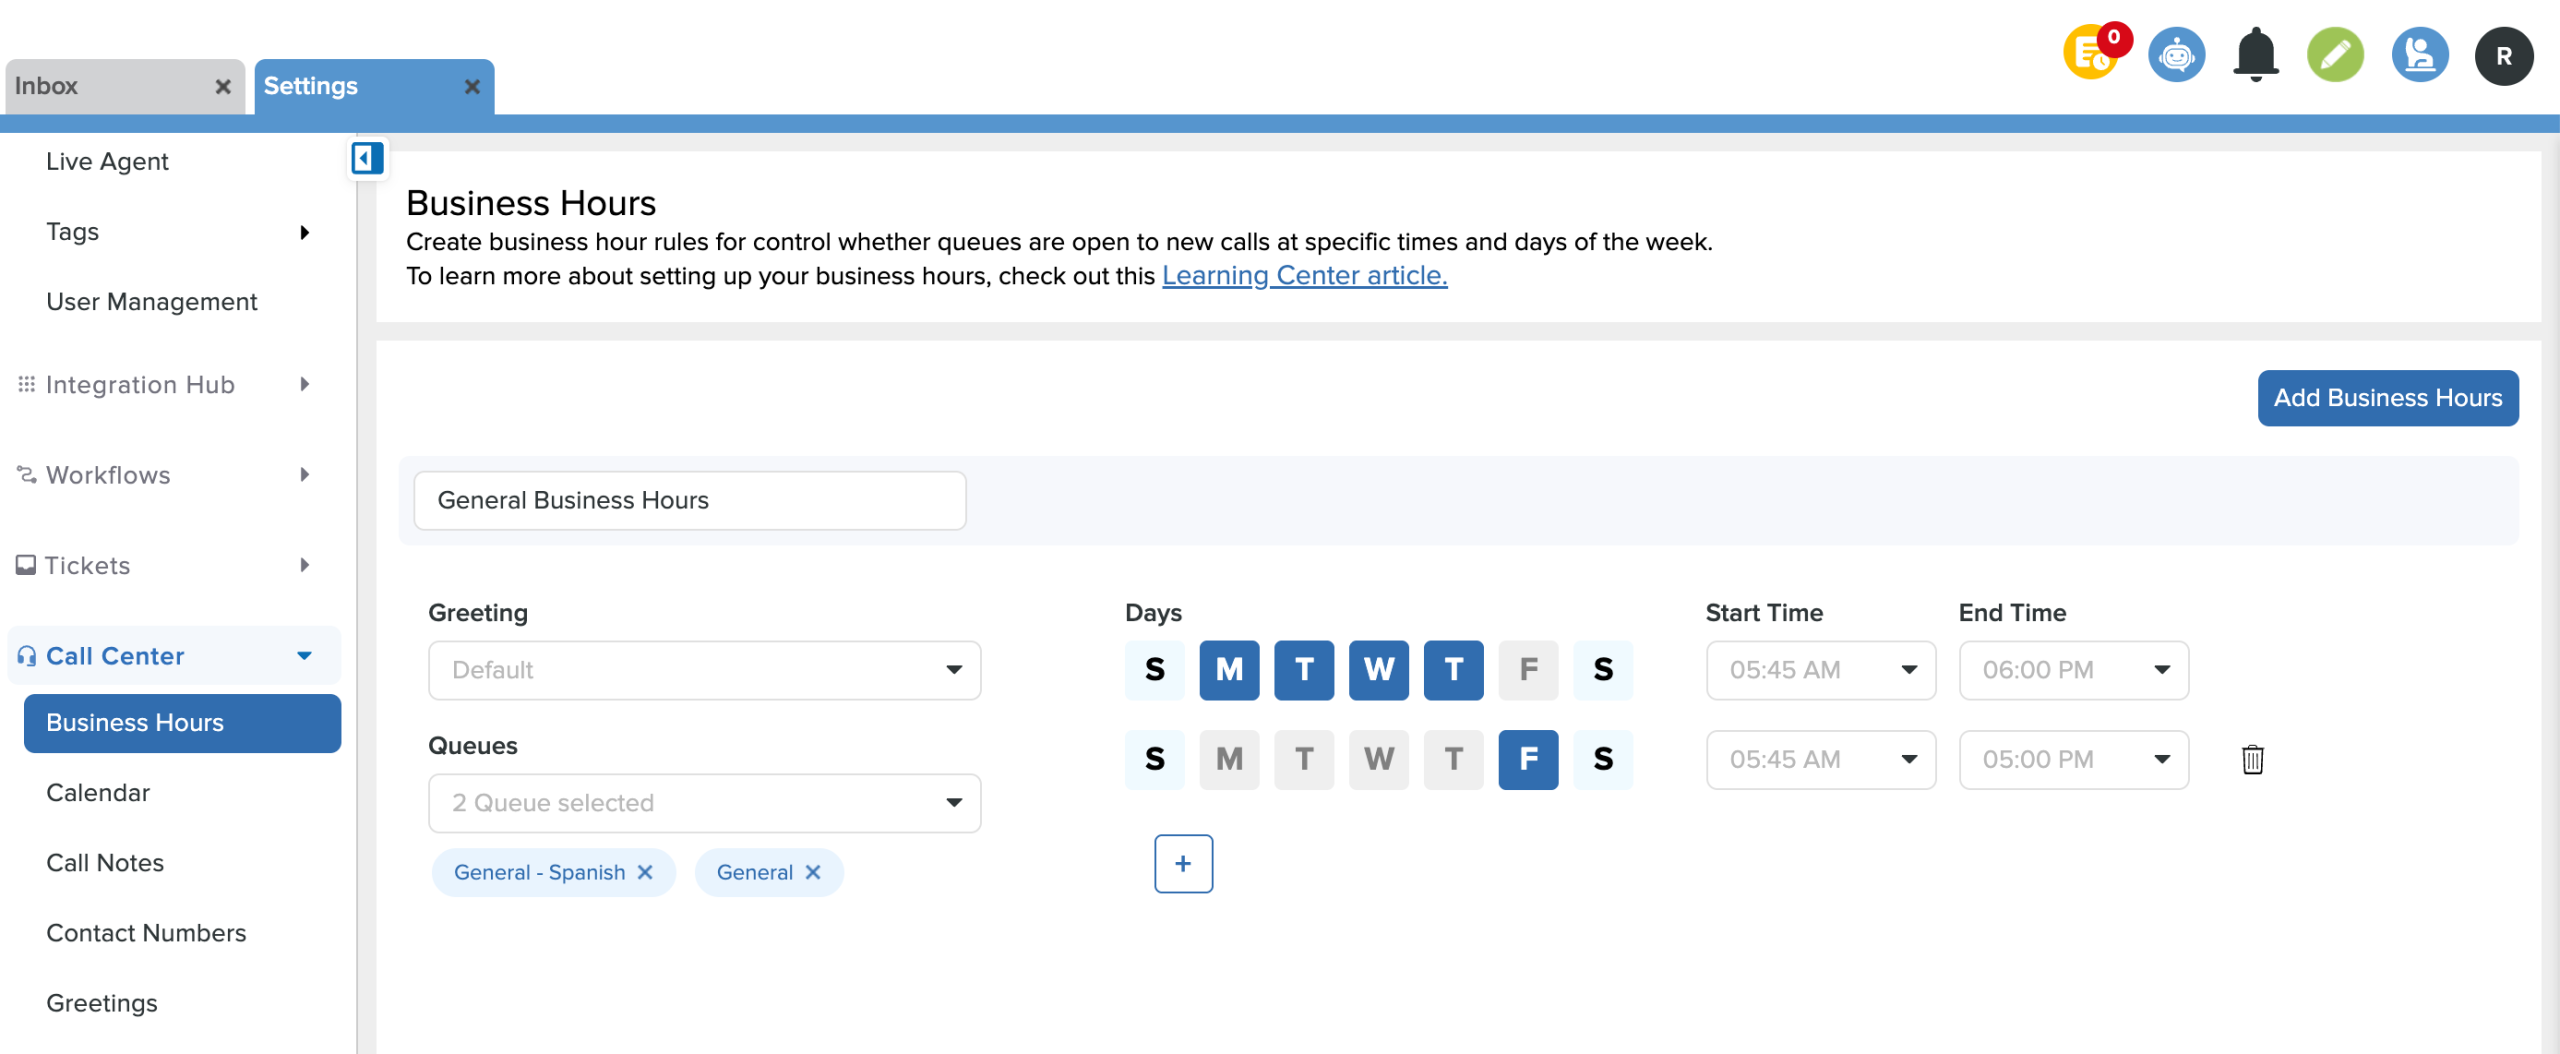Delete the second business hours row

tap(2252, 760)
